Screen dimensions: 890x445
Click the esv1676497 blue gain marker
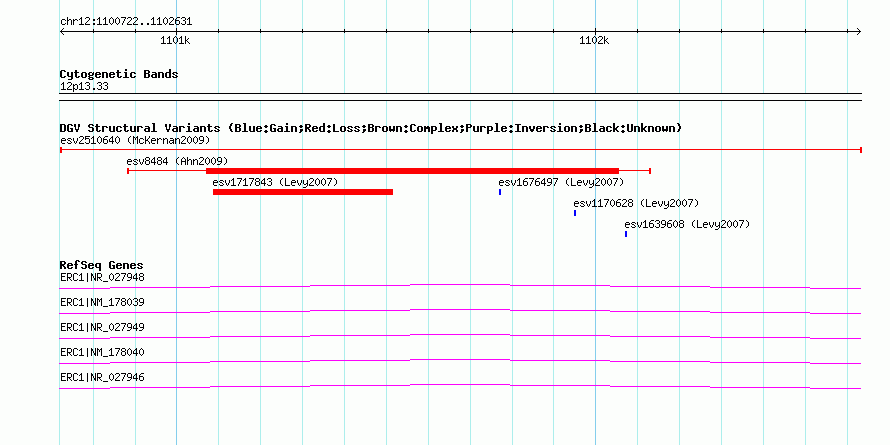coord(500,192)
